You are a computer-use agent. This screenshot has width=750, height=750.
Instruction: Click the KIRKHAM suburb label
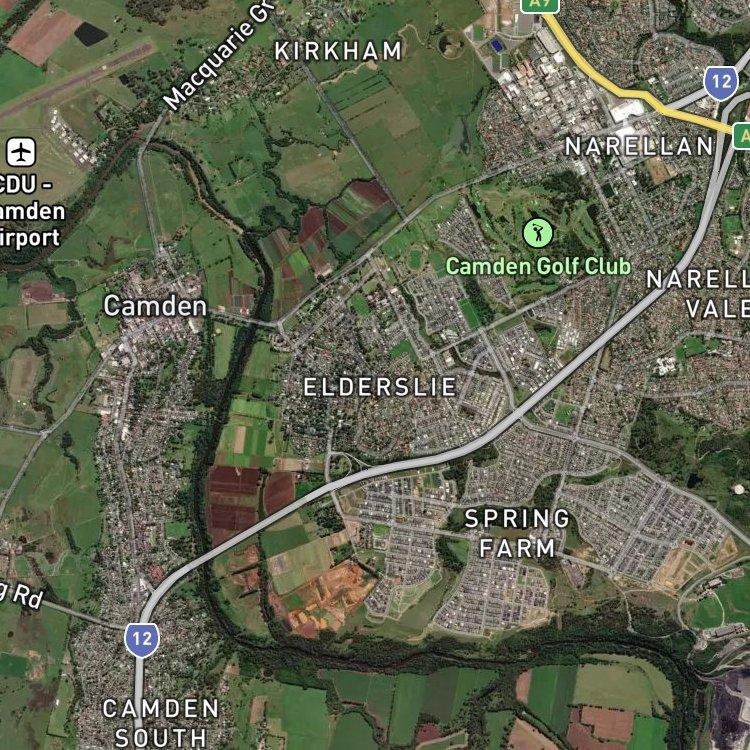(x=338, y=52)
